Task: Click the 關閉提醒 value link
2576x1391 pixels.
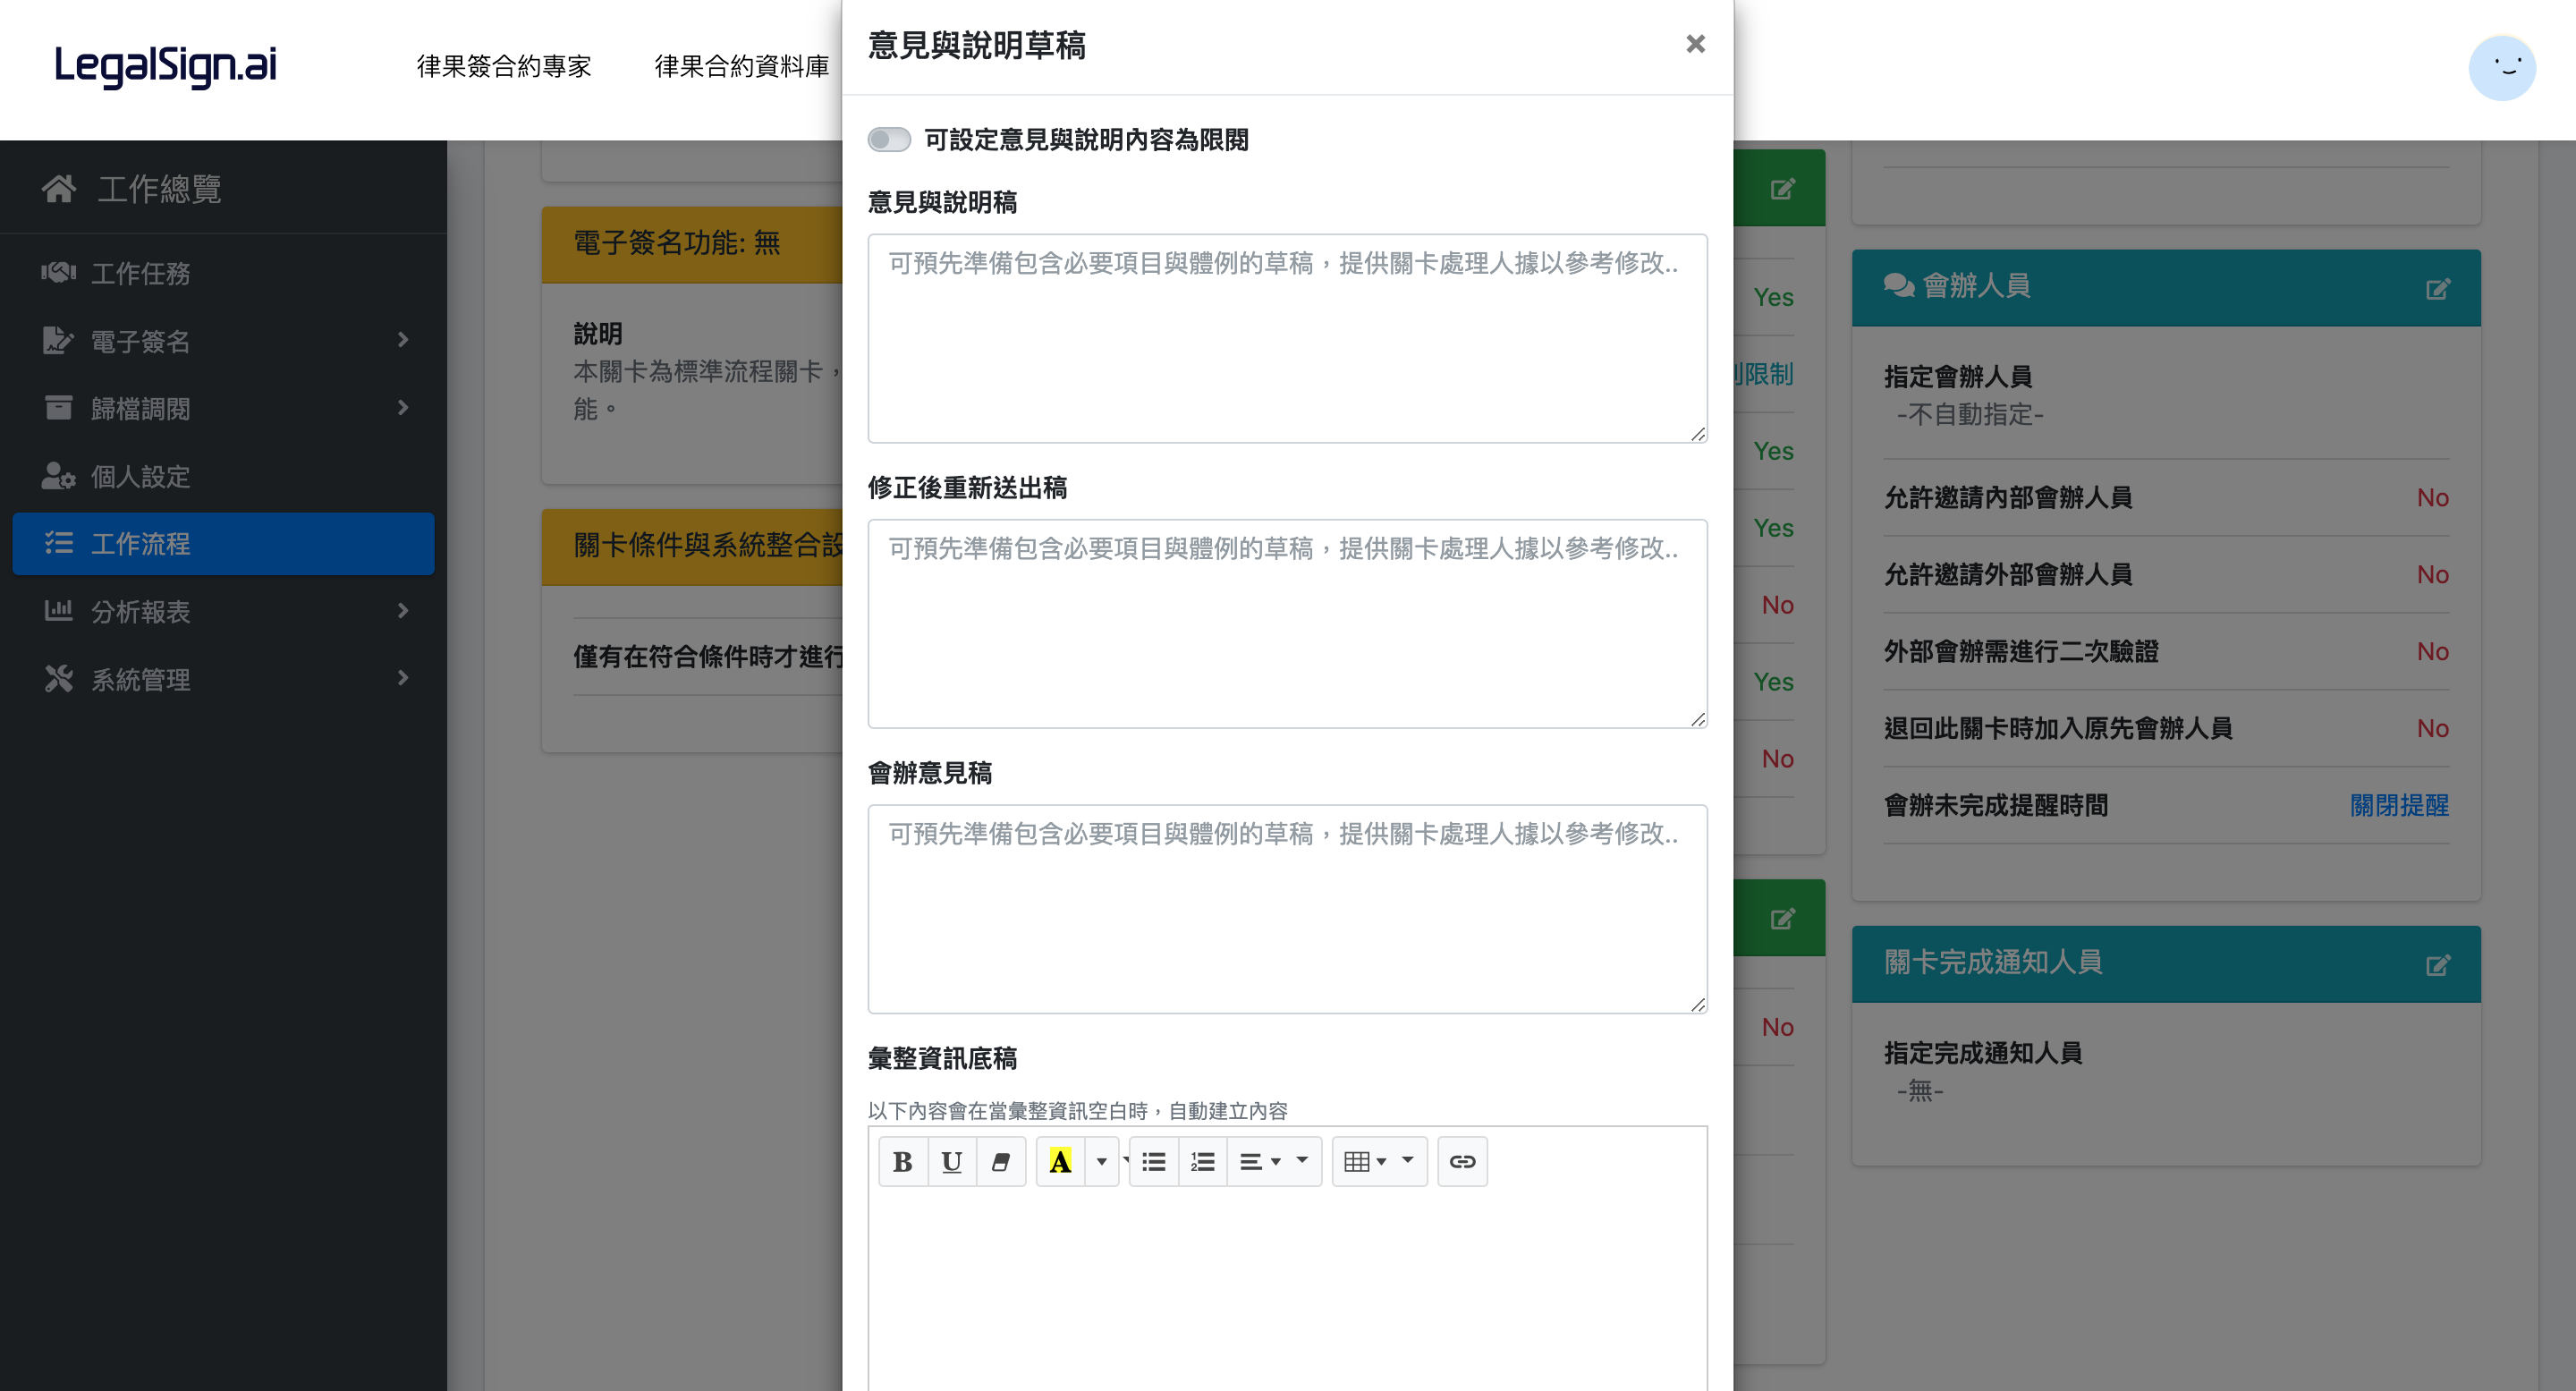Action: coord(2399,805)
